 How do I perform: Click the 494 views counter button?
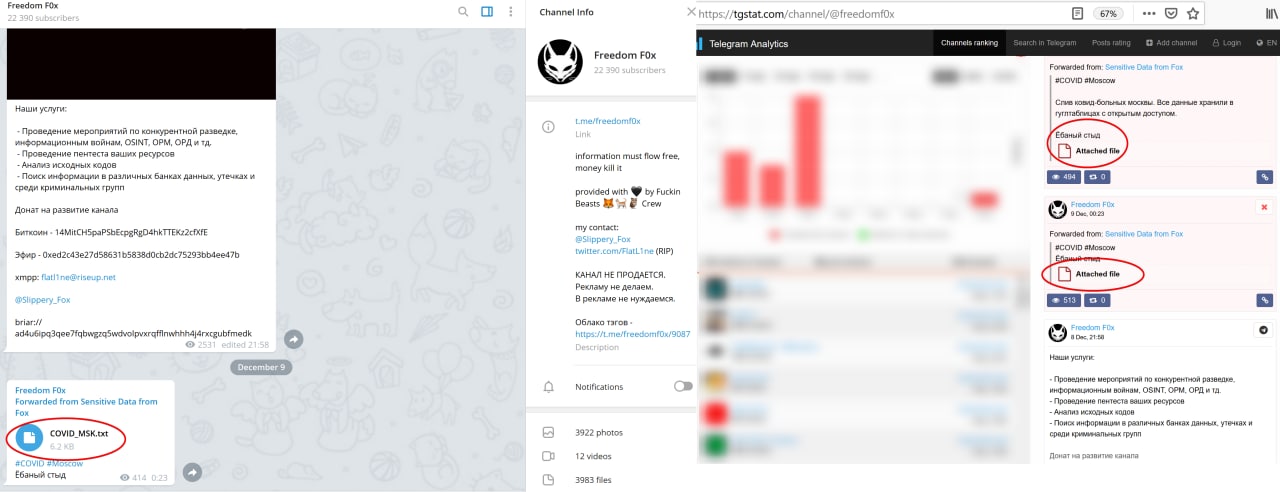click(1064, 177)
